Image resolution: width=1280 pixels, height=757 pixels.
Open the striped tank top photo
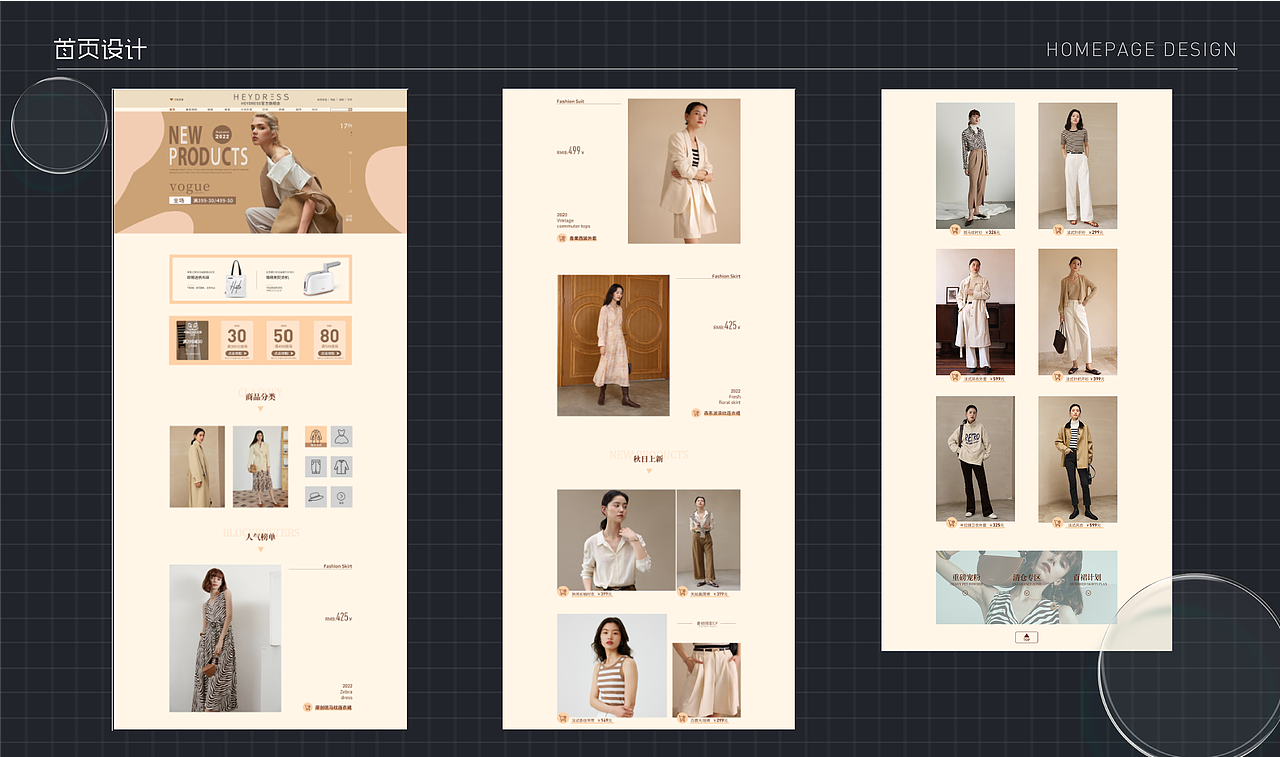pyautogui.click(x=612, y=665)
